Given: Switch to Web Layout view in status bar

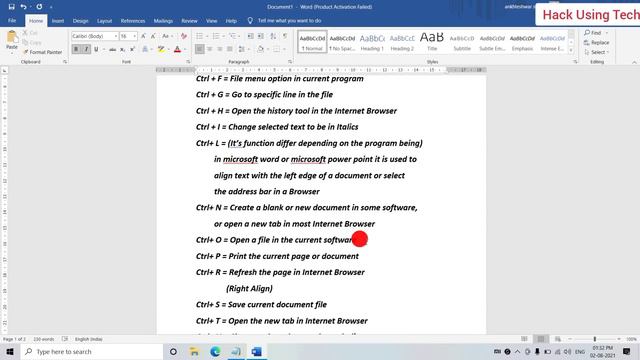Looking at the screenshot, I should (x=558, y=339).
